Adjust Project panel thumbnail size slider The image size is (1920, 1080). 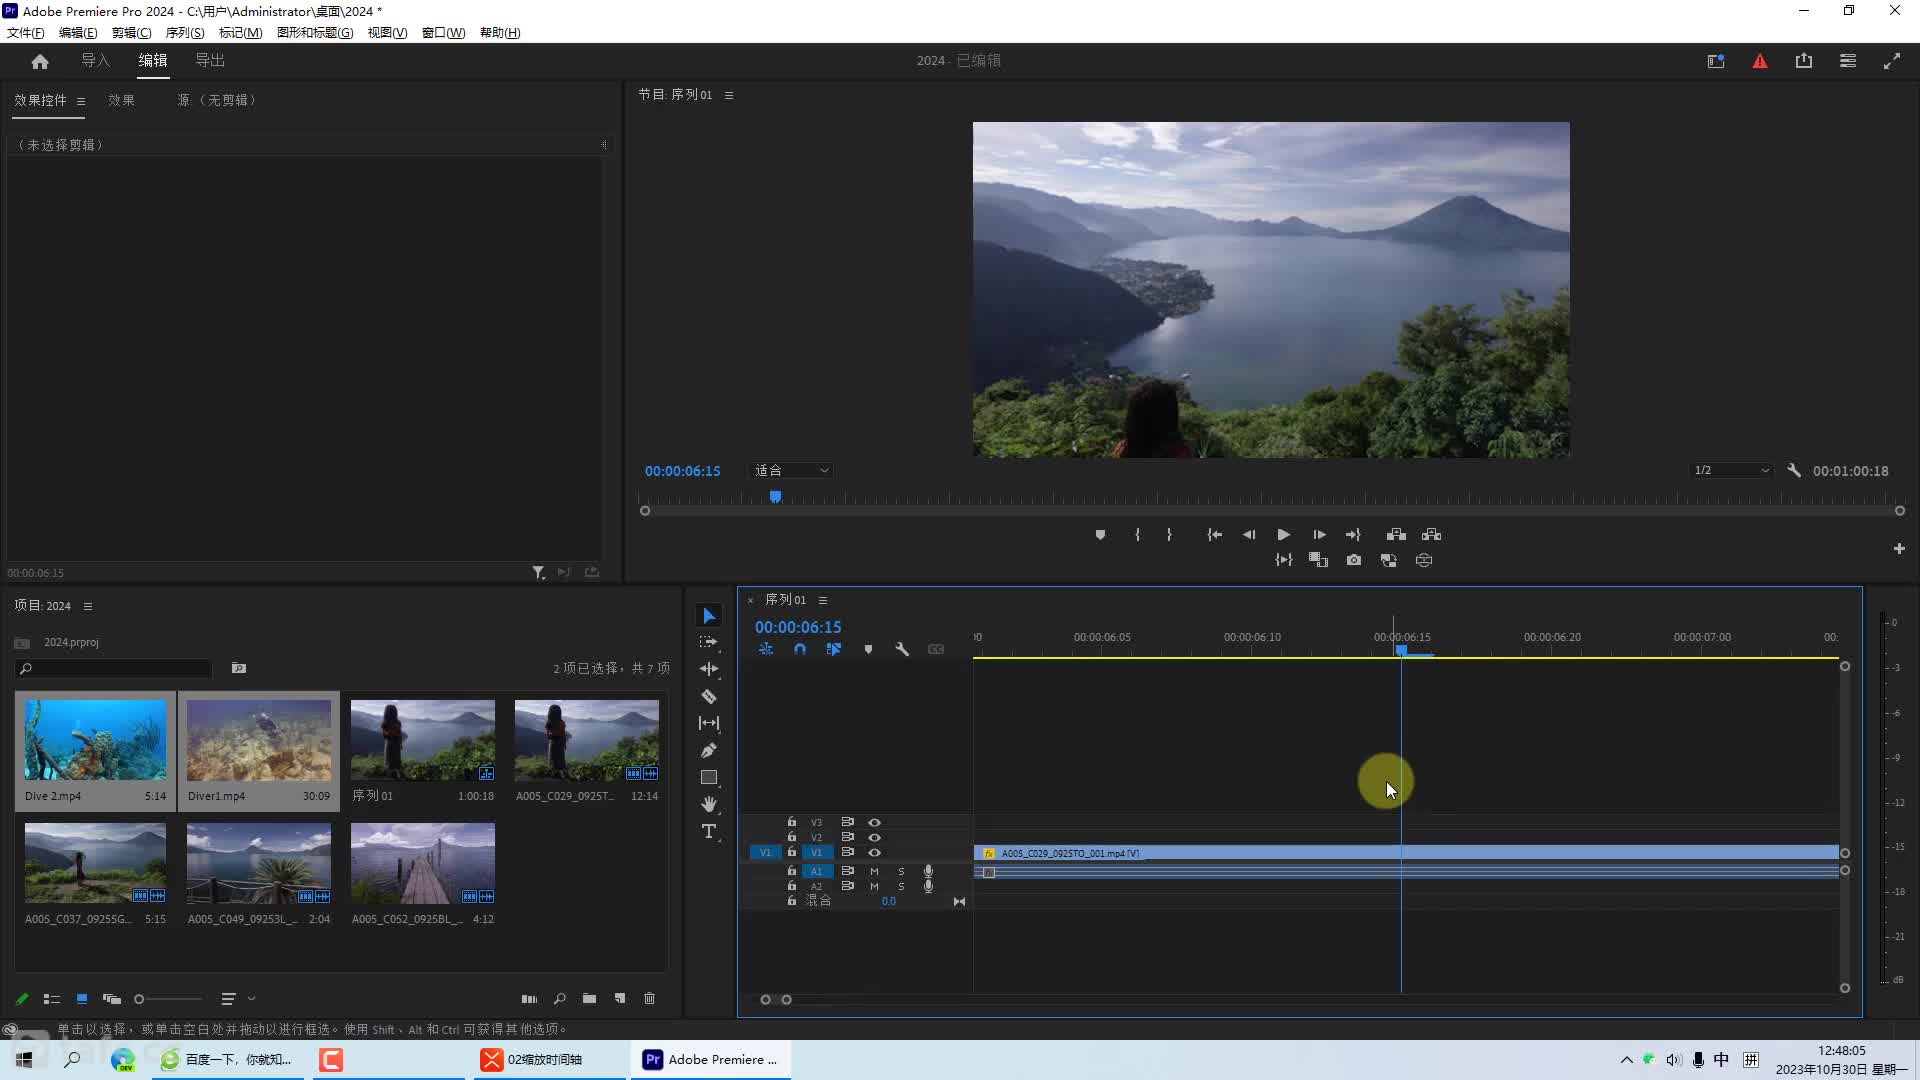[x=168, y=999]
